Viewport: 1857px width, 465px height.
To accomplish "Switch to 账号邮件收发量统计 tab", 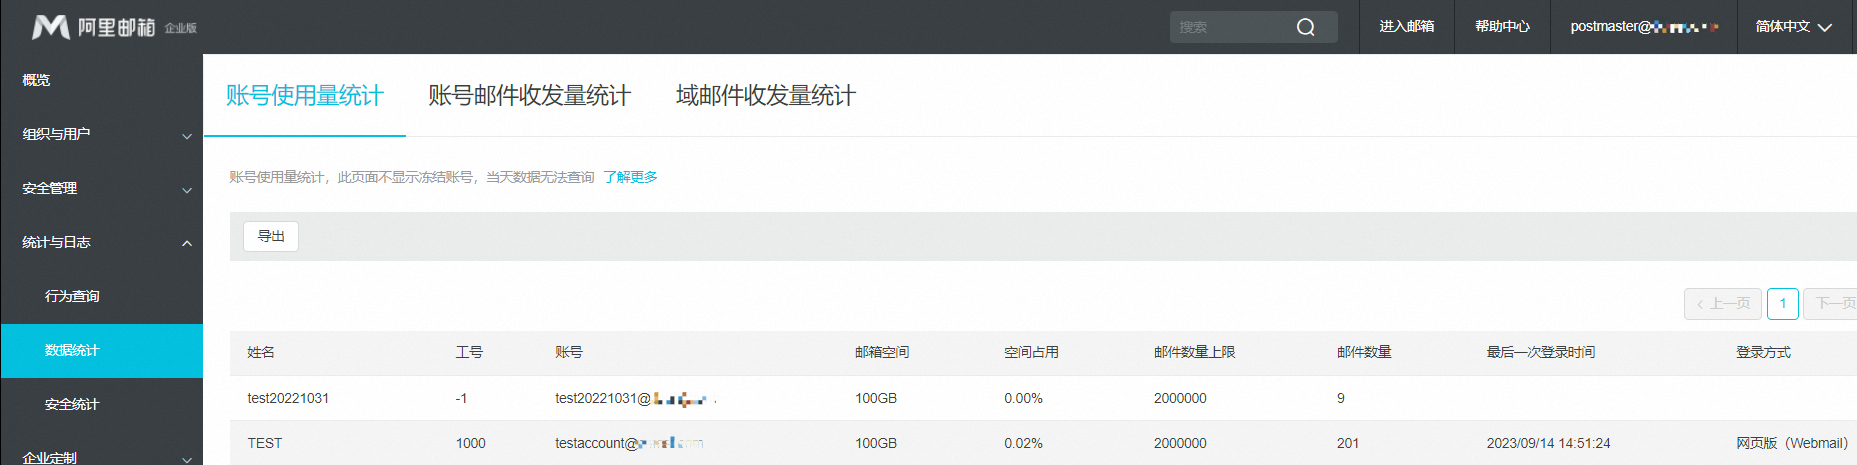I will click(x=529, y=95).
